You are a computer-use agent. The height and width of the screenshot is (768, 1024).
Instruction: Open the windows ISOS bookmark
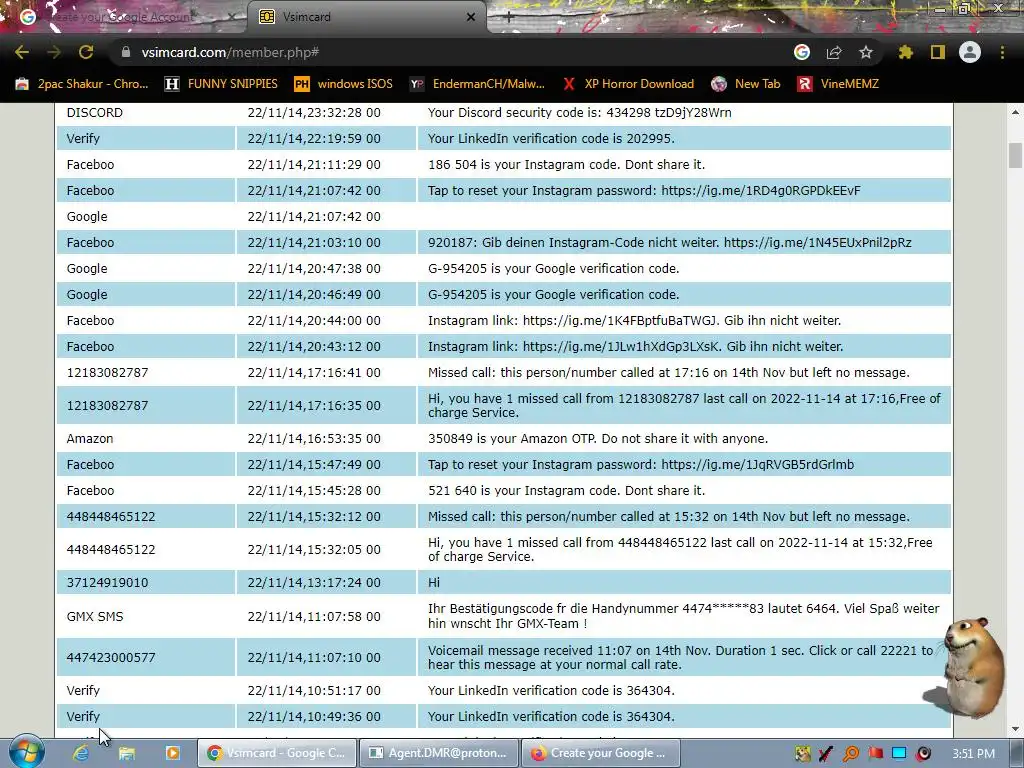(x=344, y=84)
